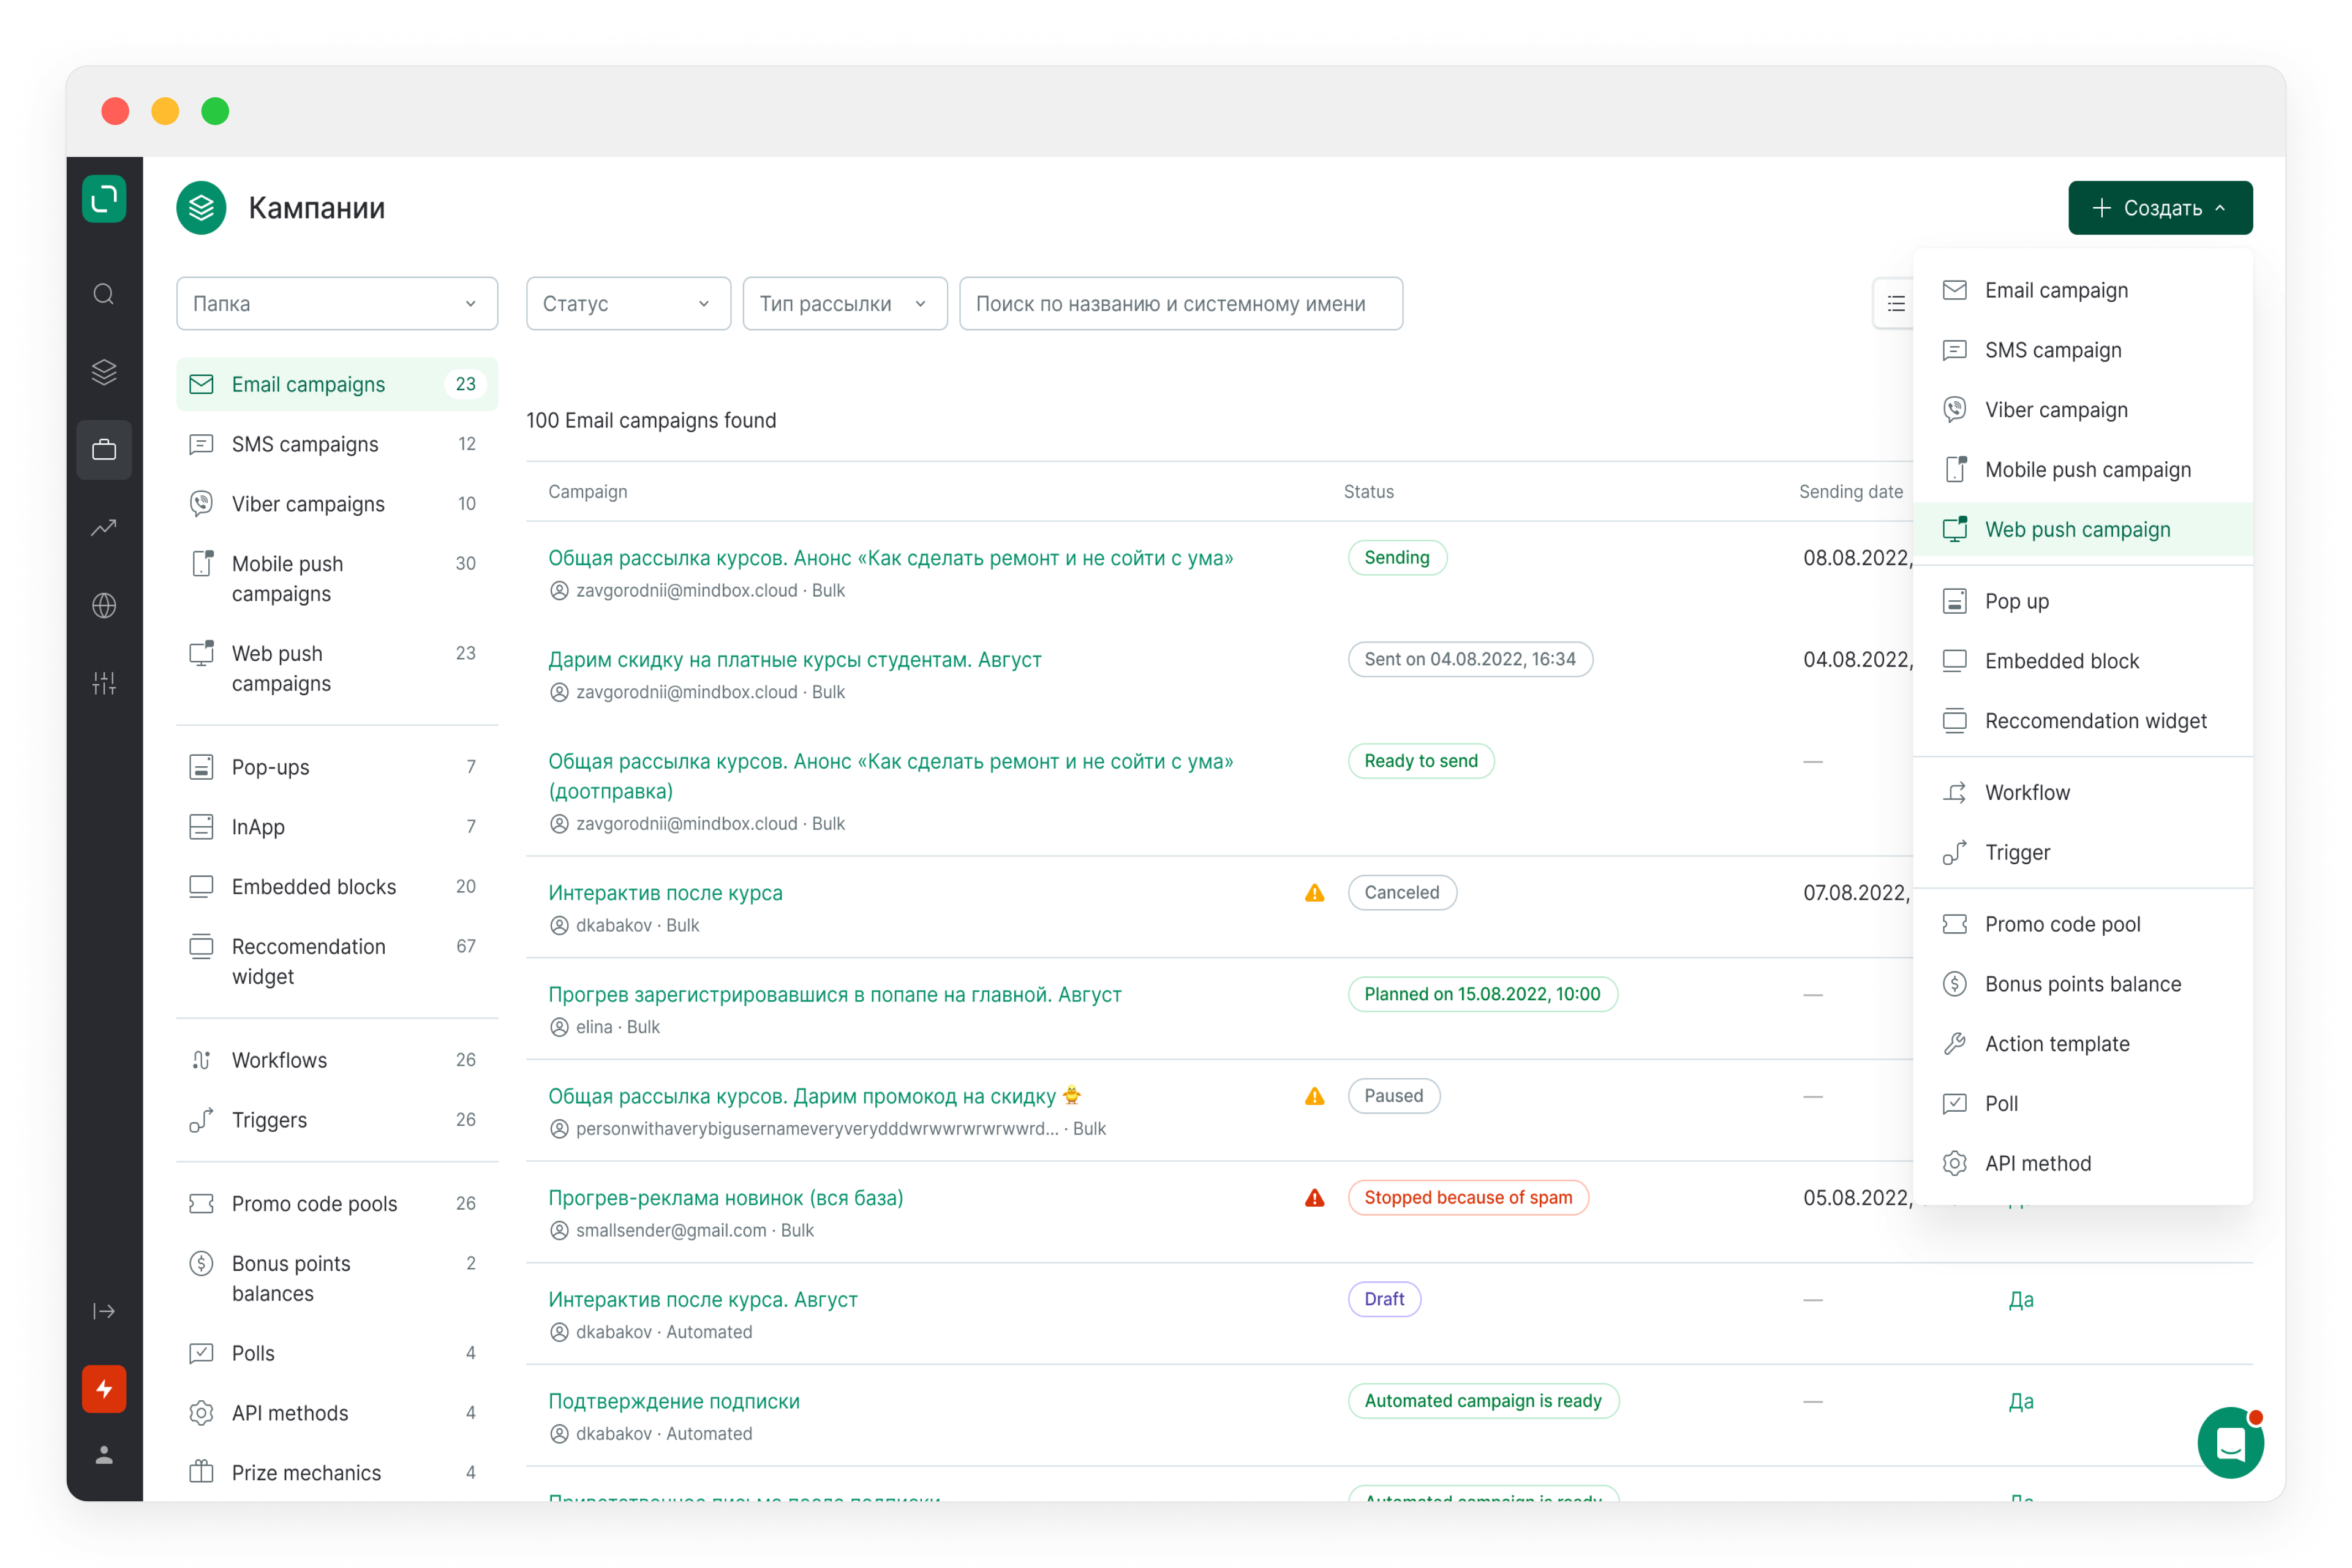
Task: Click the Кампании header layers icon
Action: pyautogui.click(x=202, y=208)
